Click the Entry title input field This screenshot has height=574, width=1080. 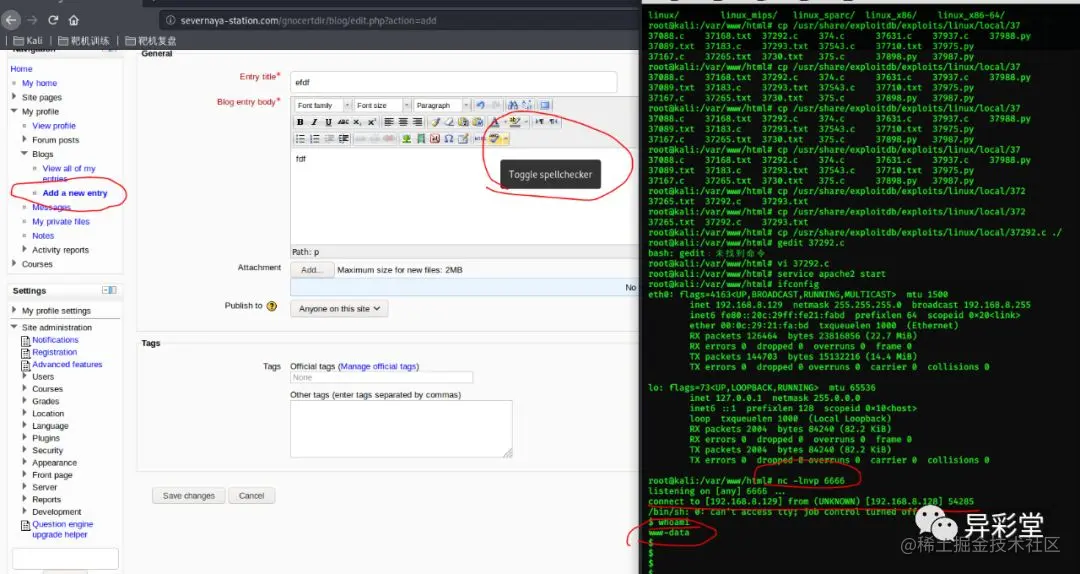453,82
